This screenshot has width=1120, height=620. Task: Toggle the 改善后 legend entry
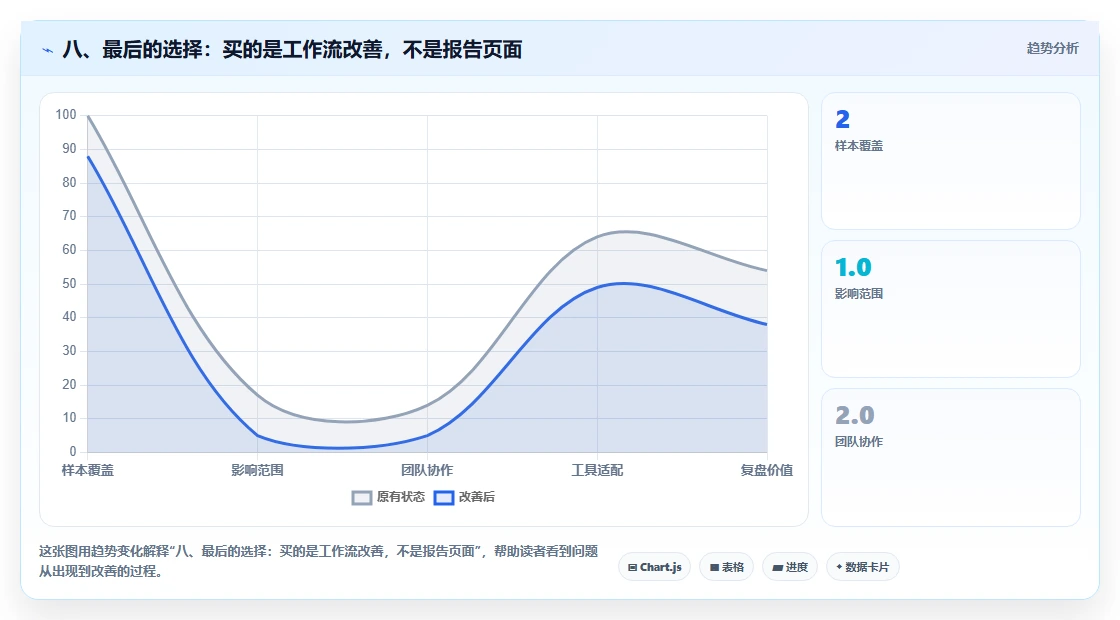(x=464, y=497)
